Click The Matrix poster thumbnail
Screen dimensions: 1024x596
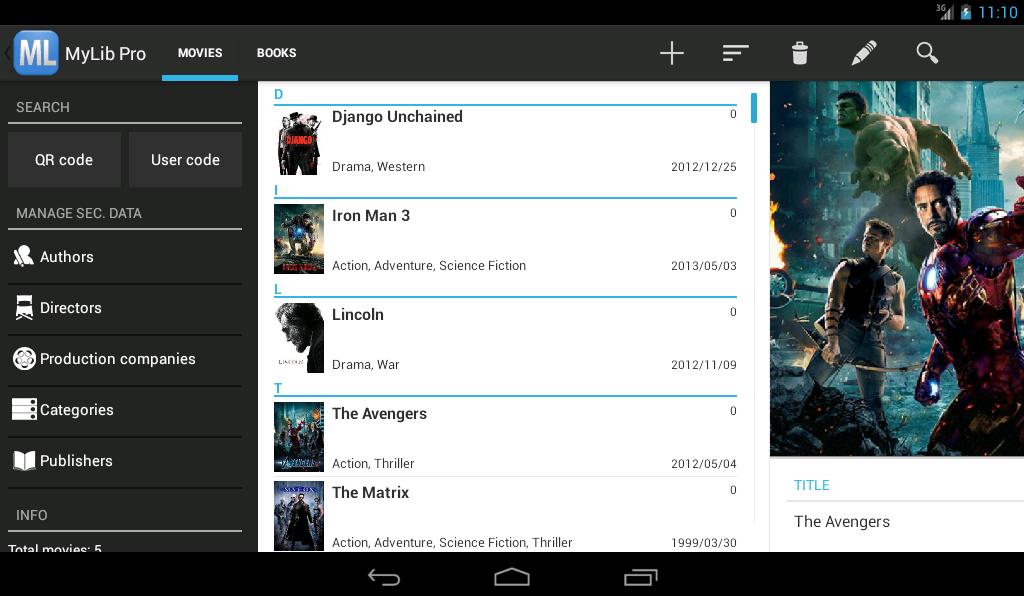coord(299,516)
